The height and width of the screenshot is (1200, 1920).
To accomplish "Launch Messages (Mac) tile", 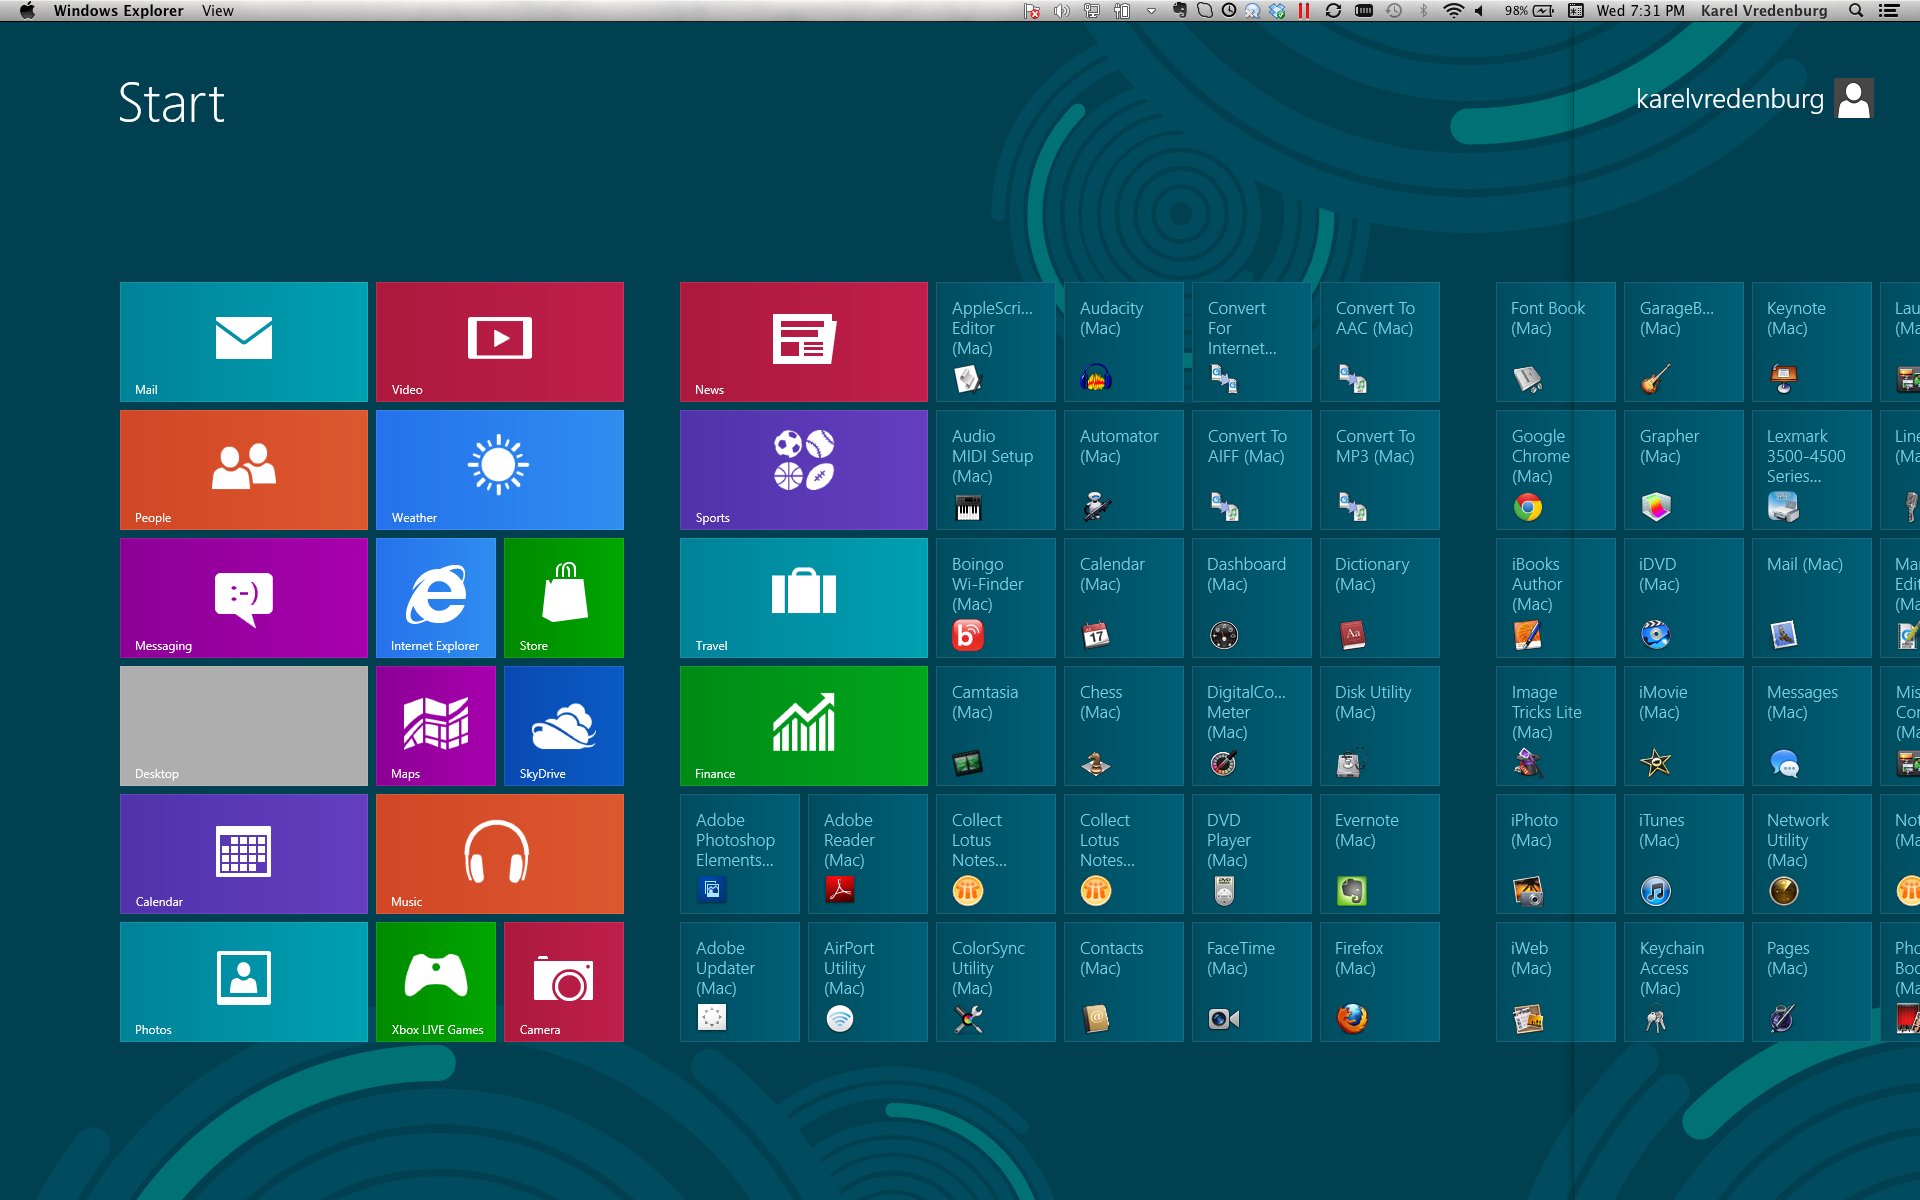I will 1812,726.
